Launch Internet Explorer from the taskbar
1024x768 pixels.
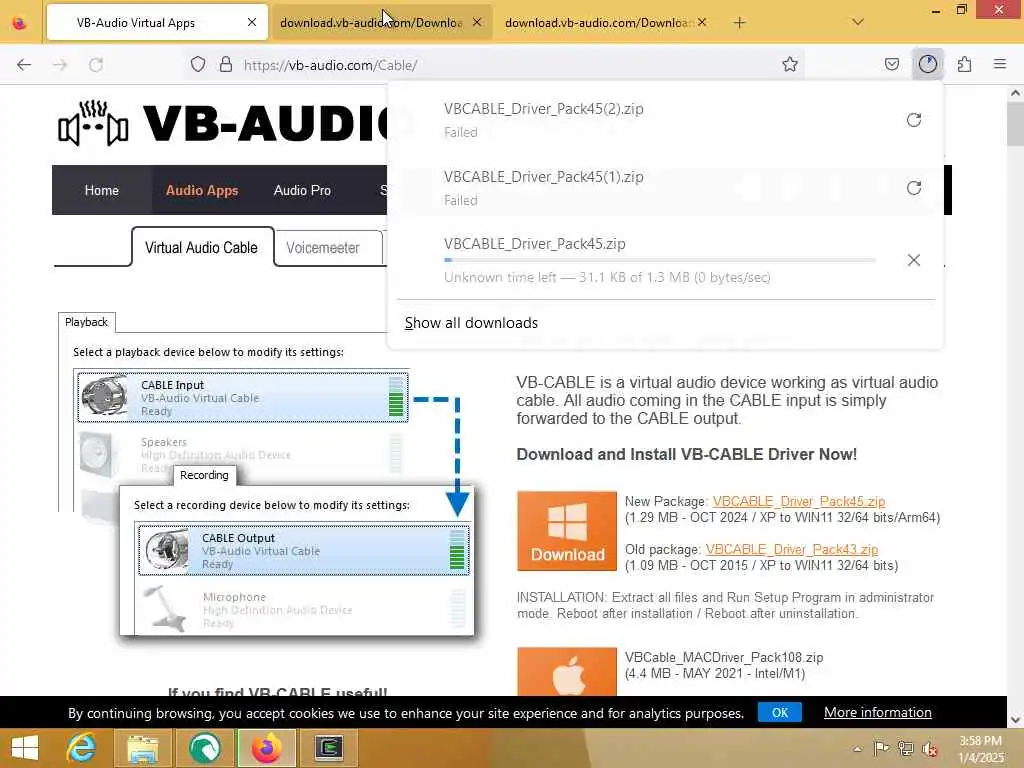click(x=81, y=748)
